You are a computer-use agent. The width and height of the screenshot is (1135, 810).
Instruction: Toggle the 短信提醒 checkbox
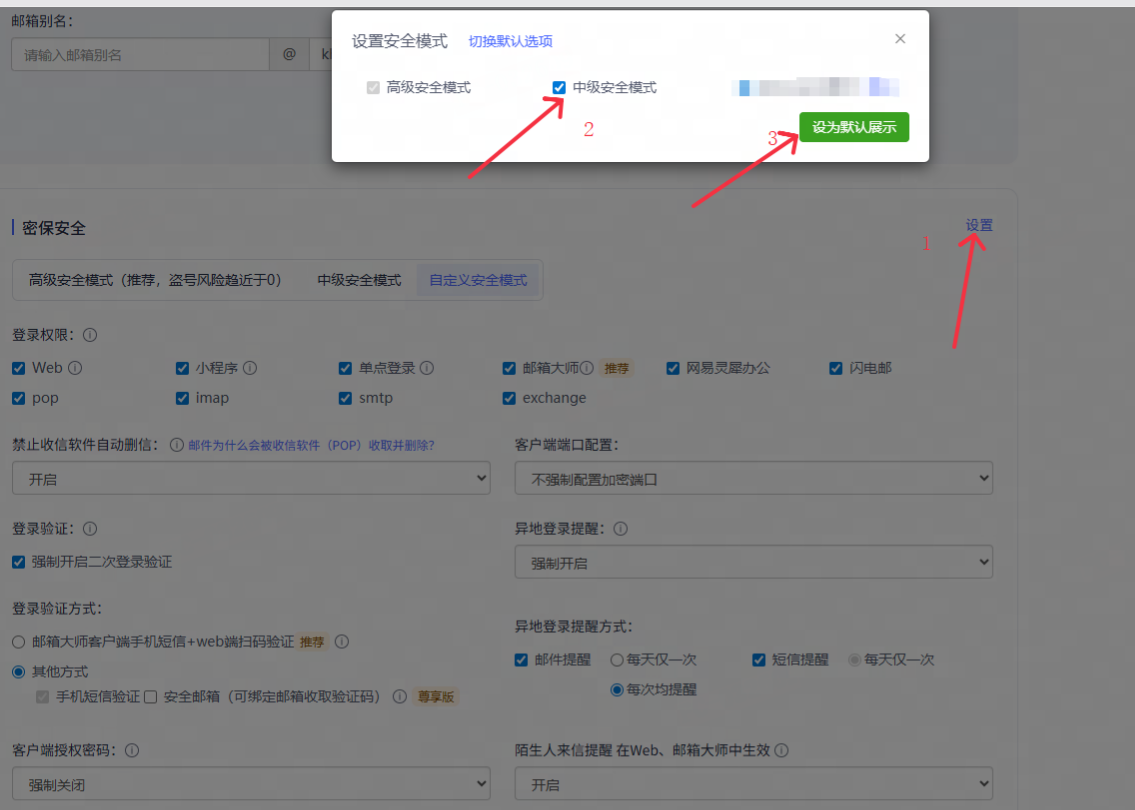(759, 660)
